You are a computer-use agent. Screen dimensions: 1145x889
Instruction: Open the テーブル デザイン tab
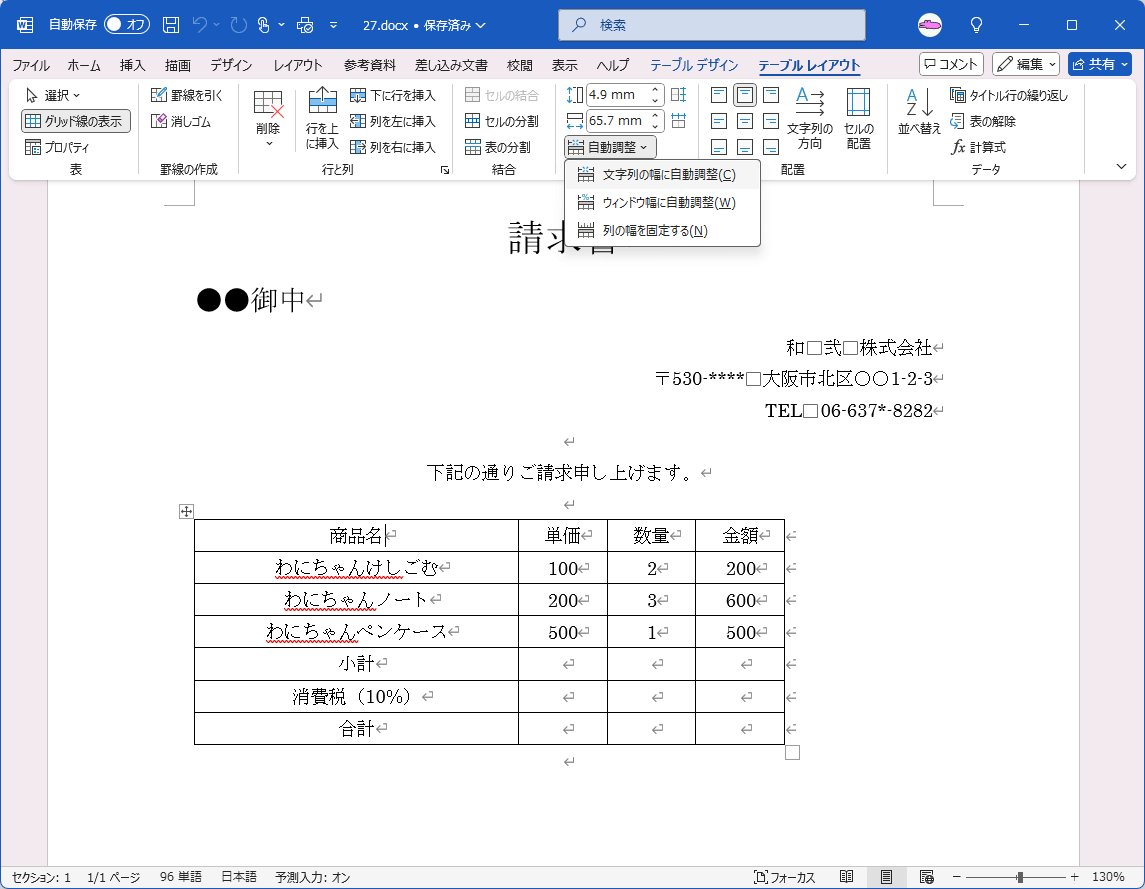(x=694, y=65)
